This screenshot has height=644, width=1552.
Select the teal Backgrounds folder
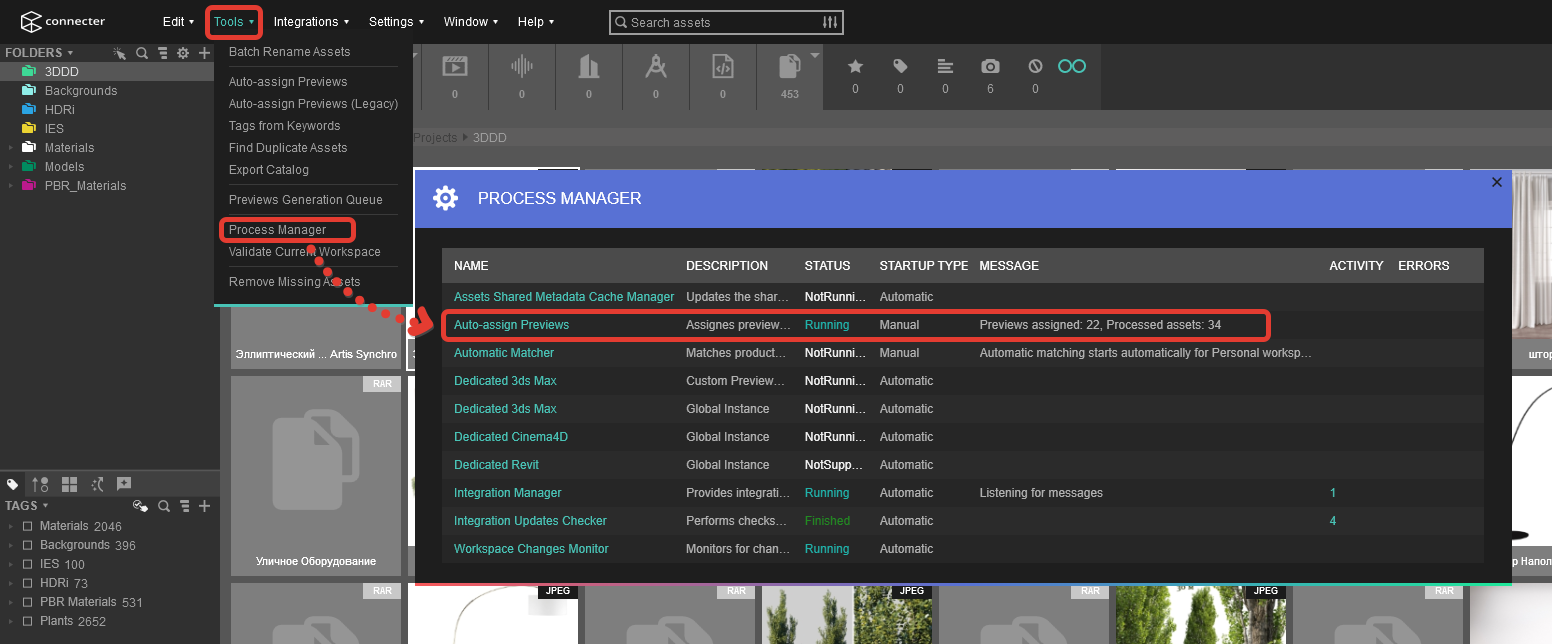pos(80,91)
